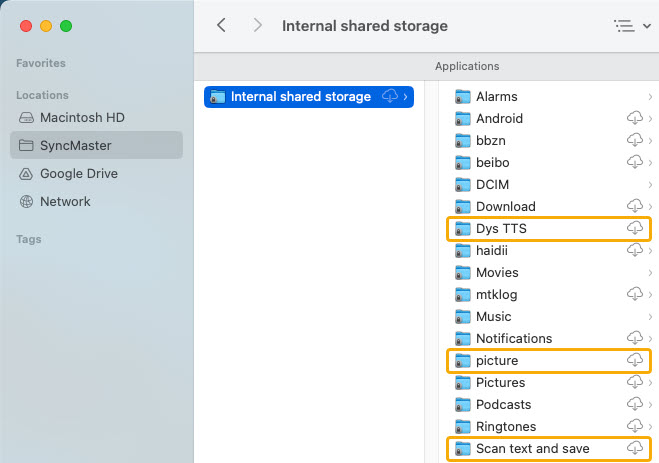The image size is (659, 463).
Task: Select the lowercase picture folder
Action: tap(549, 360)
